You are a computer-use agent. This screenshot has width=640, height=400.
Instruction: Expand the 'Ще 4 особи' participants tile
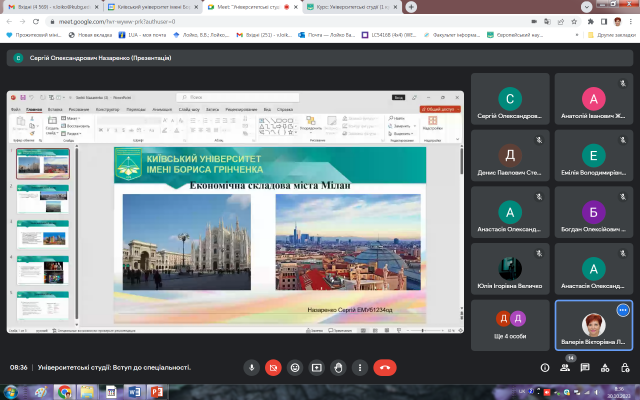[510, 324]
